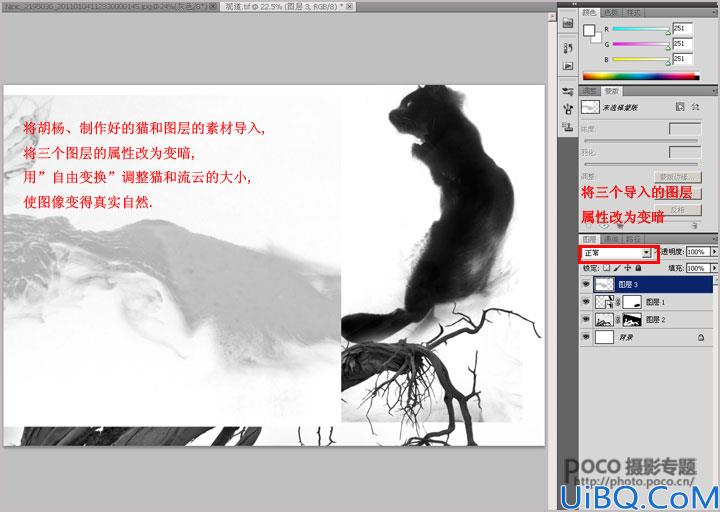
Task: Select the 图层 2 layer mask thumbnail
Action: [x=632, y=320]
